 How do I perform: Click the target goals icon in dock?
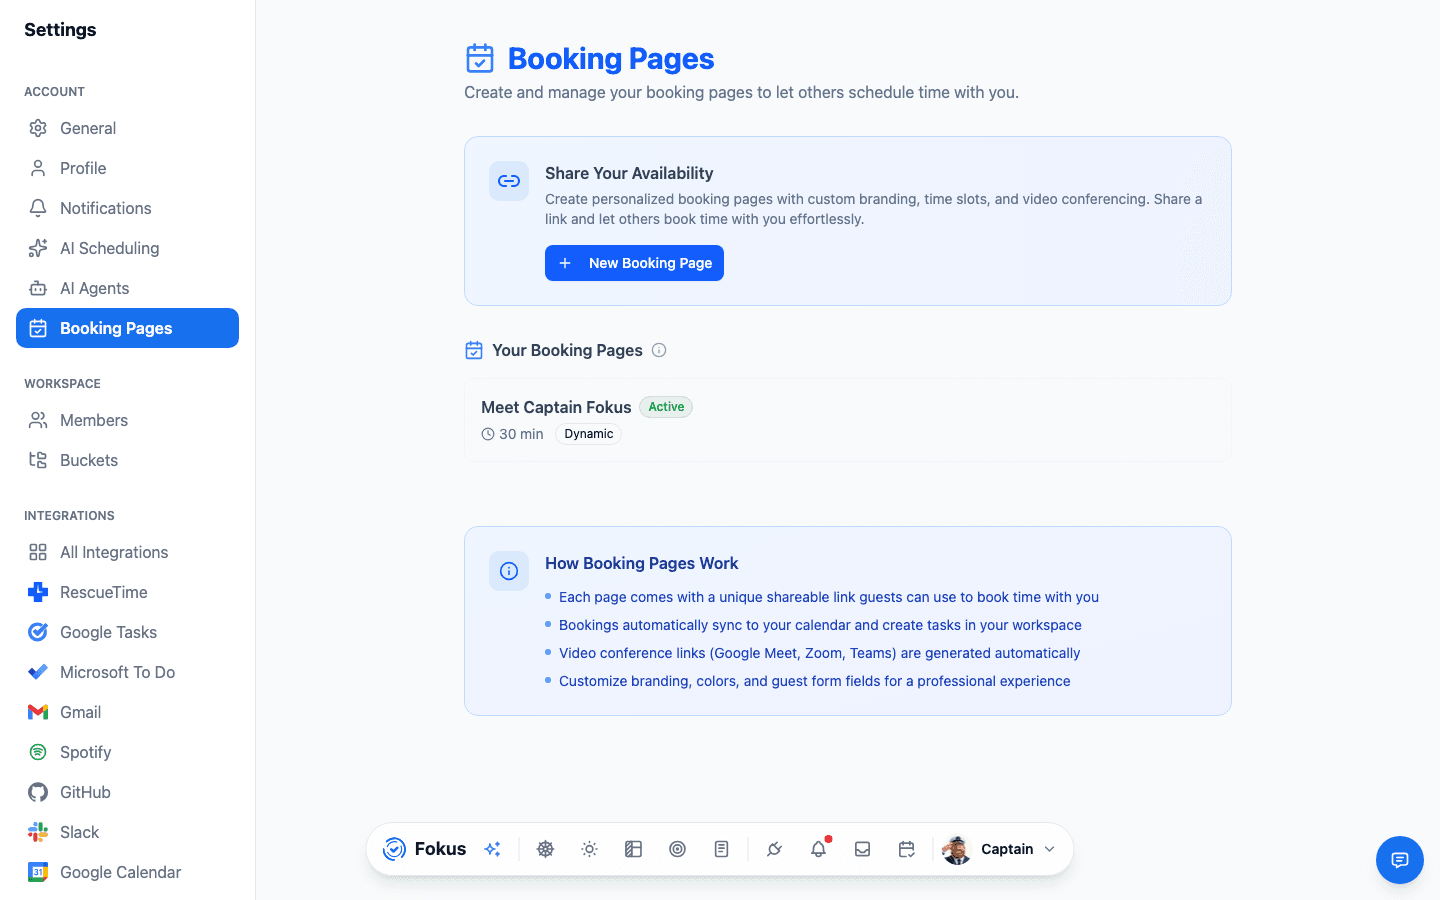(x=677, y=849)
